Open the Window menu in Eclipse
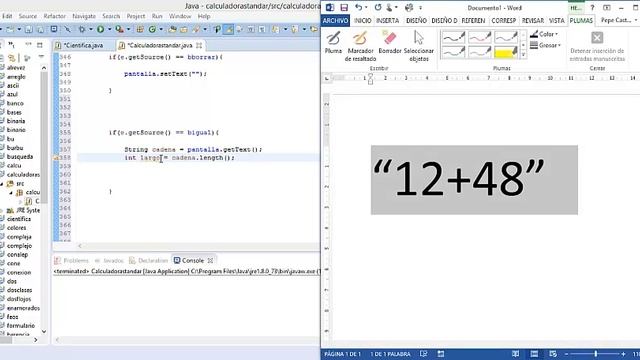The height and width of the screenshot is (360, 640). pyautogui.click(x=180, y=16)
